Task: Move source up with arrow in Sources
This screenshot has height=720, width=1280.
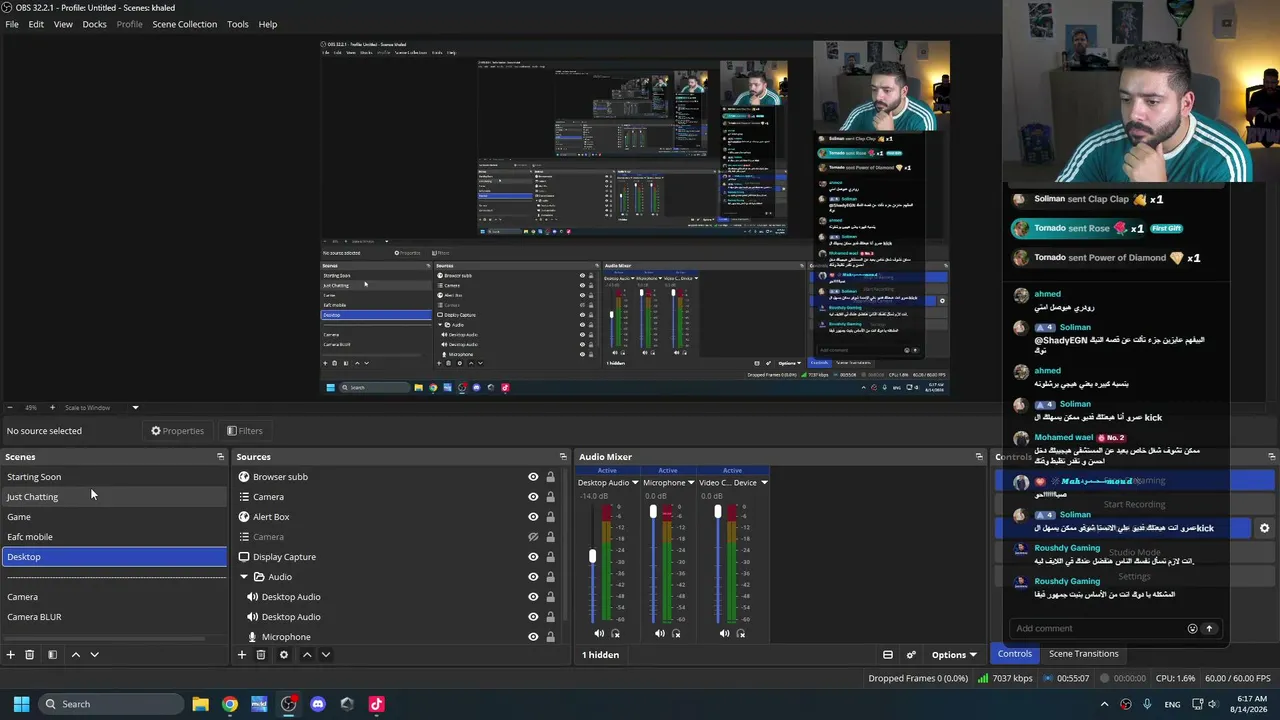Action: 307,655
